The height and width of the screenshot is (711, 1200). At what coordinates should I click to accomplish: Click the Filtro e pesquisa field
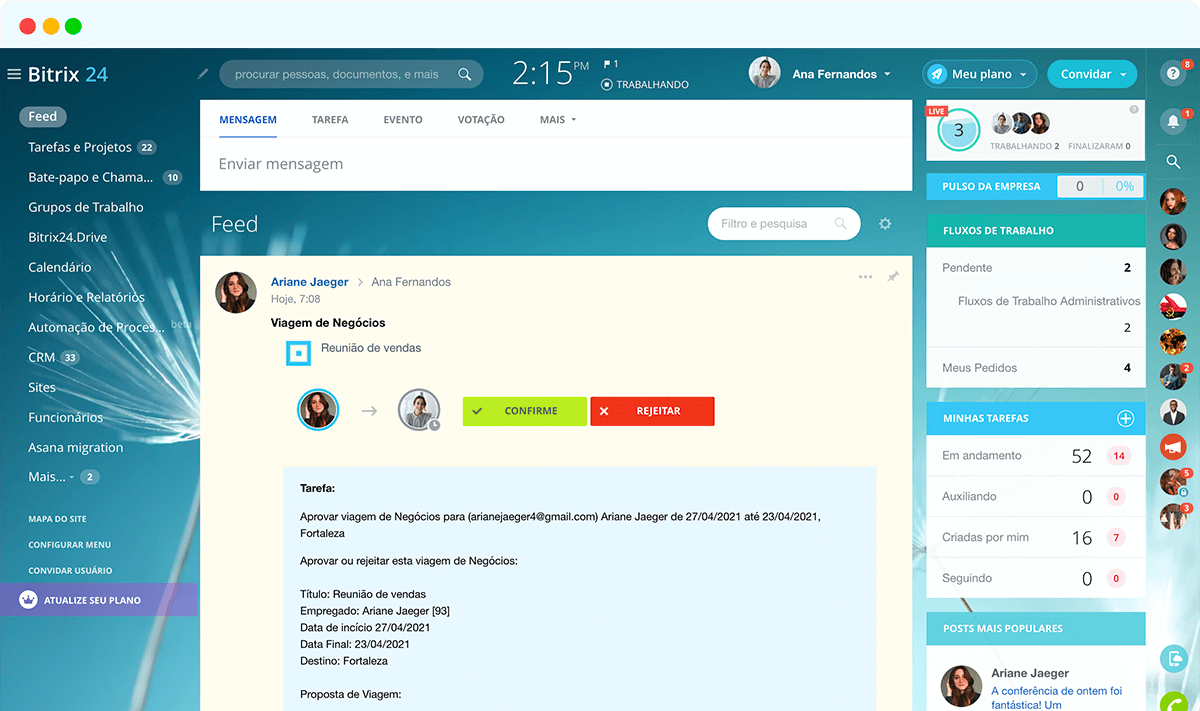coord(775,224)
